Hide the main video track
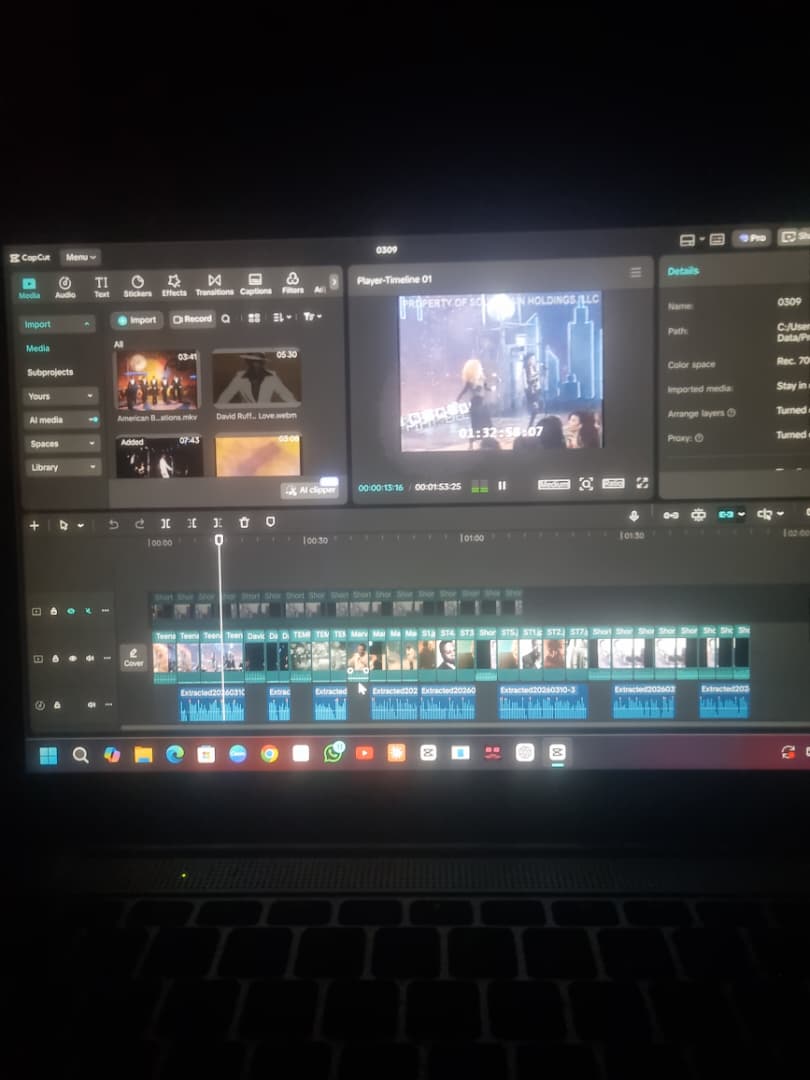 click(x=72, y=658)
